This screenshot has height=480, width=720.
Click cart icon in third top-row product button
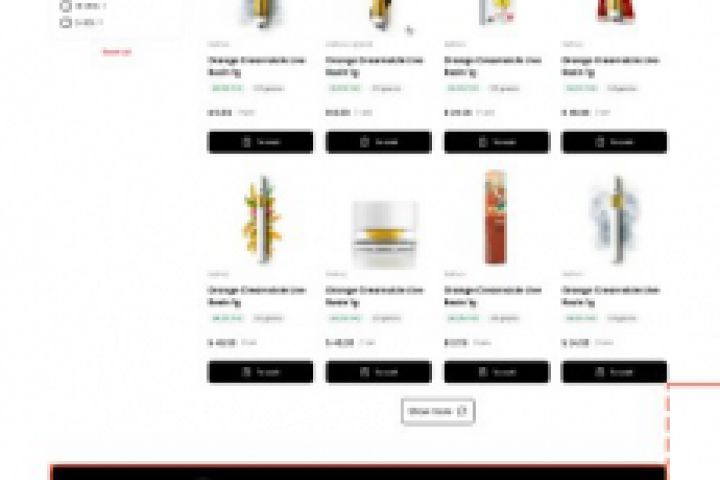[x=483, y=142]
